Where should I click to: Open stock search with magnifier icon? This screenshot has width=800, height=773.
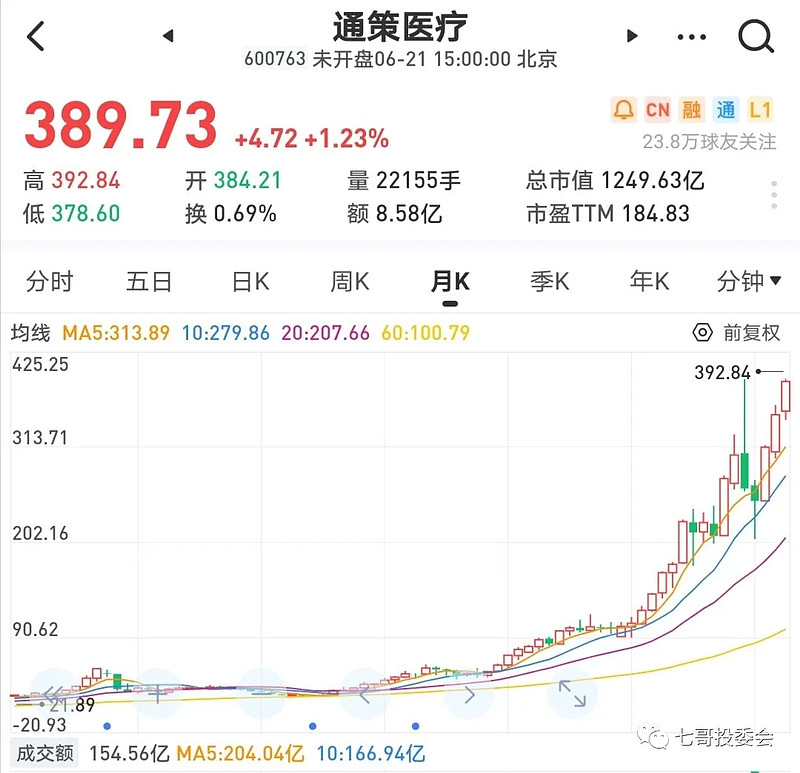756,36
